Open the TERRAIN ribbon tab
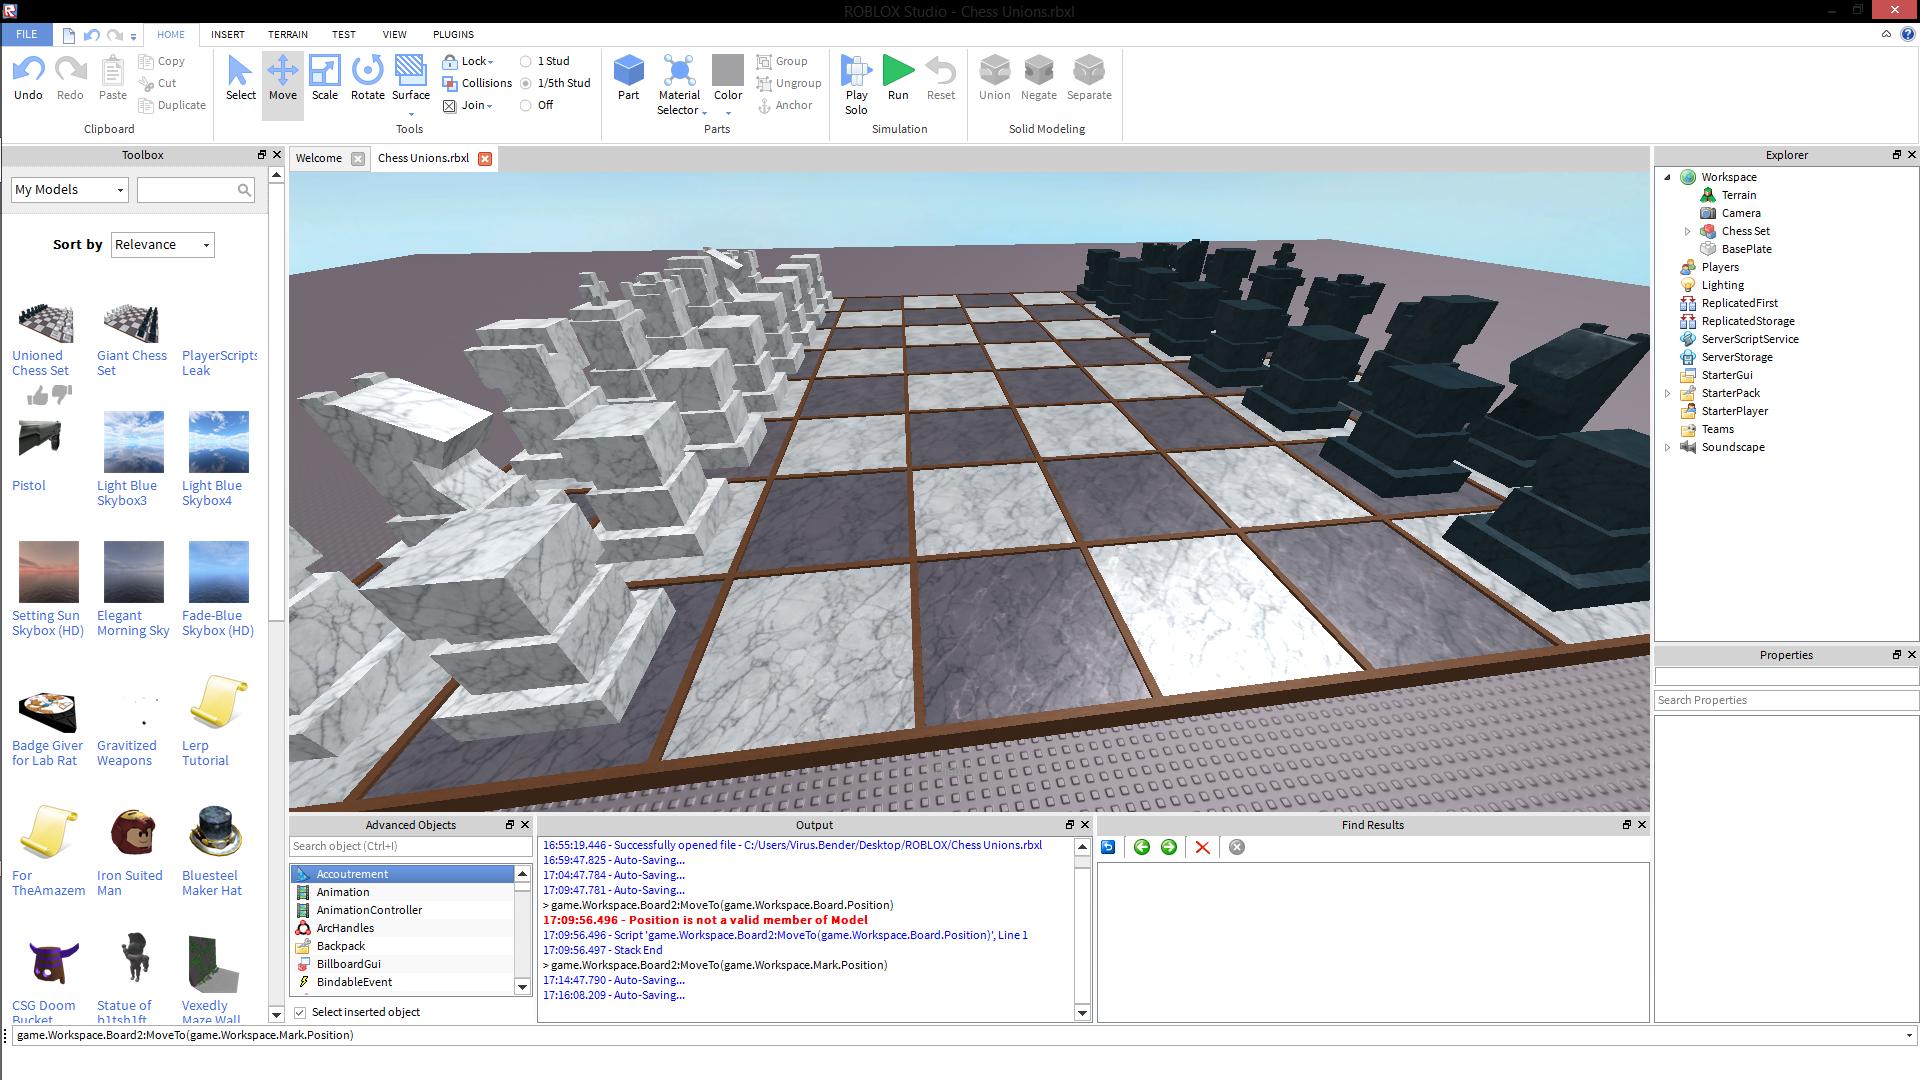The image size is (1920, 1080). tap(287, 34)
